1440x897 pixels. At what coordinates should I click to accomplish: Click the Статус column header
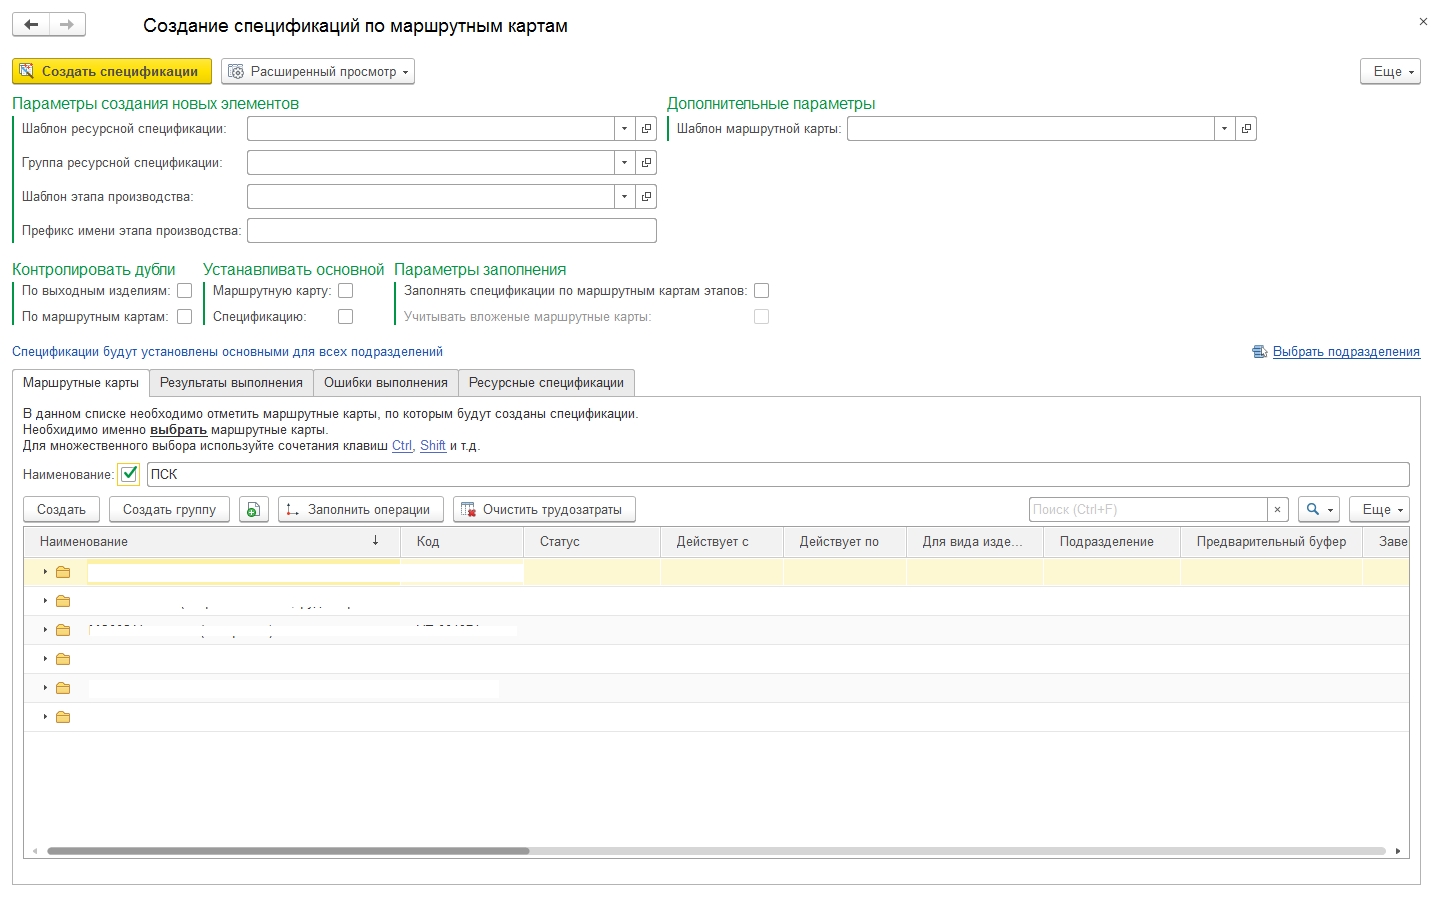592,542
